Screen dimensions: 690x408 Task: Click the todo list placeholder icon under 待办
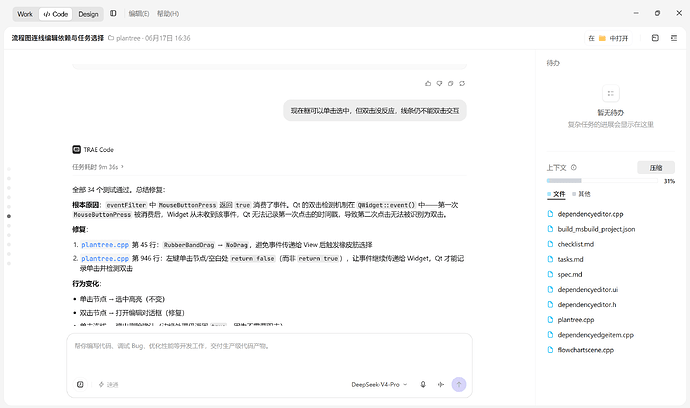[x=610, y=93]
